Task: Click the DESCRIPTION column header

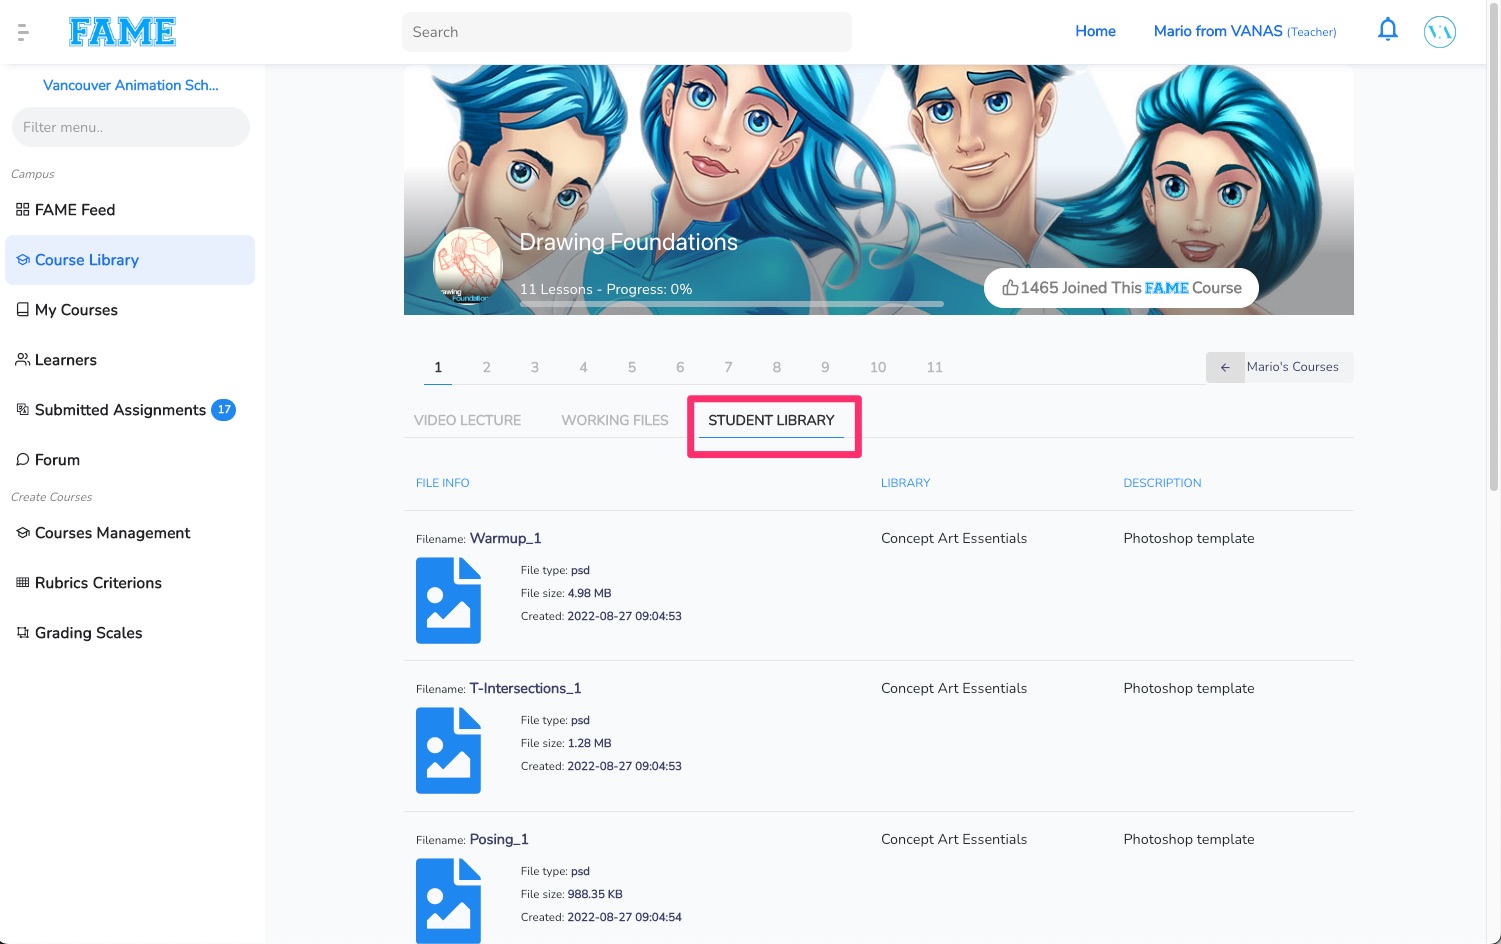Action: point(1162,482)
